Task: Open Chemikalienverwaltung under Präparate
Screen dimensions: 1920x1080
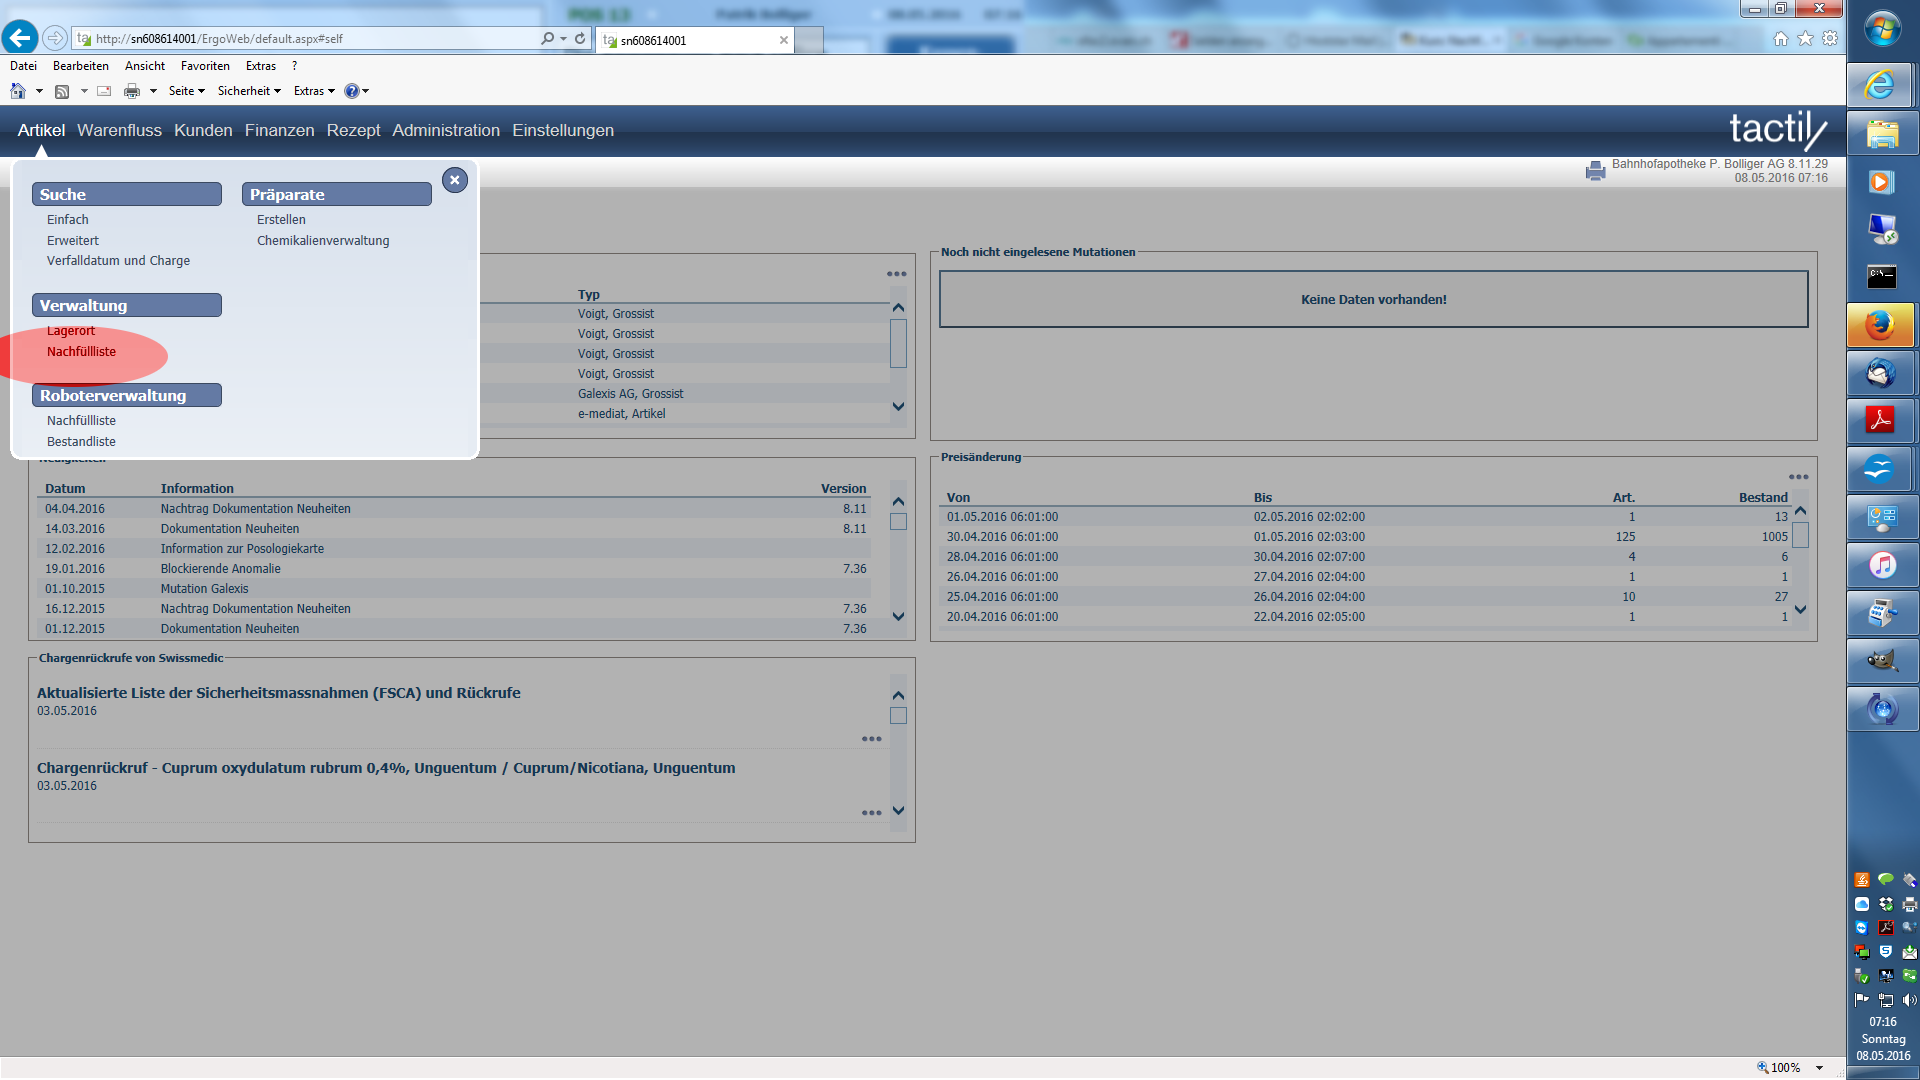Action: (x=322, y=241)
